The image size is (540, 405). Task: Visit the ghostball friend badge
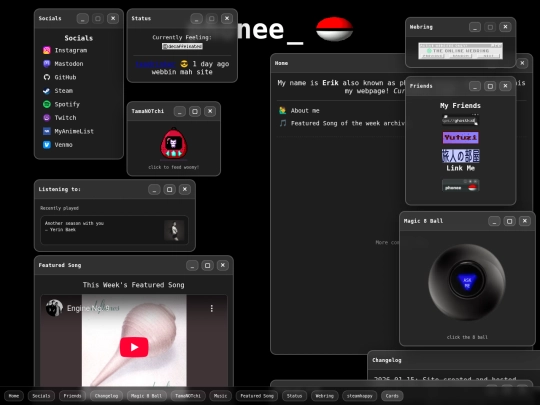pyautogui.click(x=460, y=120)
